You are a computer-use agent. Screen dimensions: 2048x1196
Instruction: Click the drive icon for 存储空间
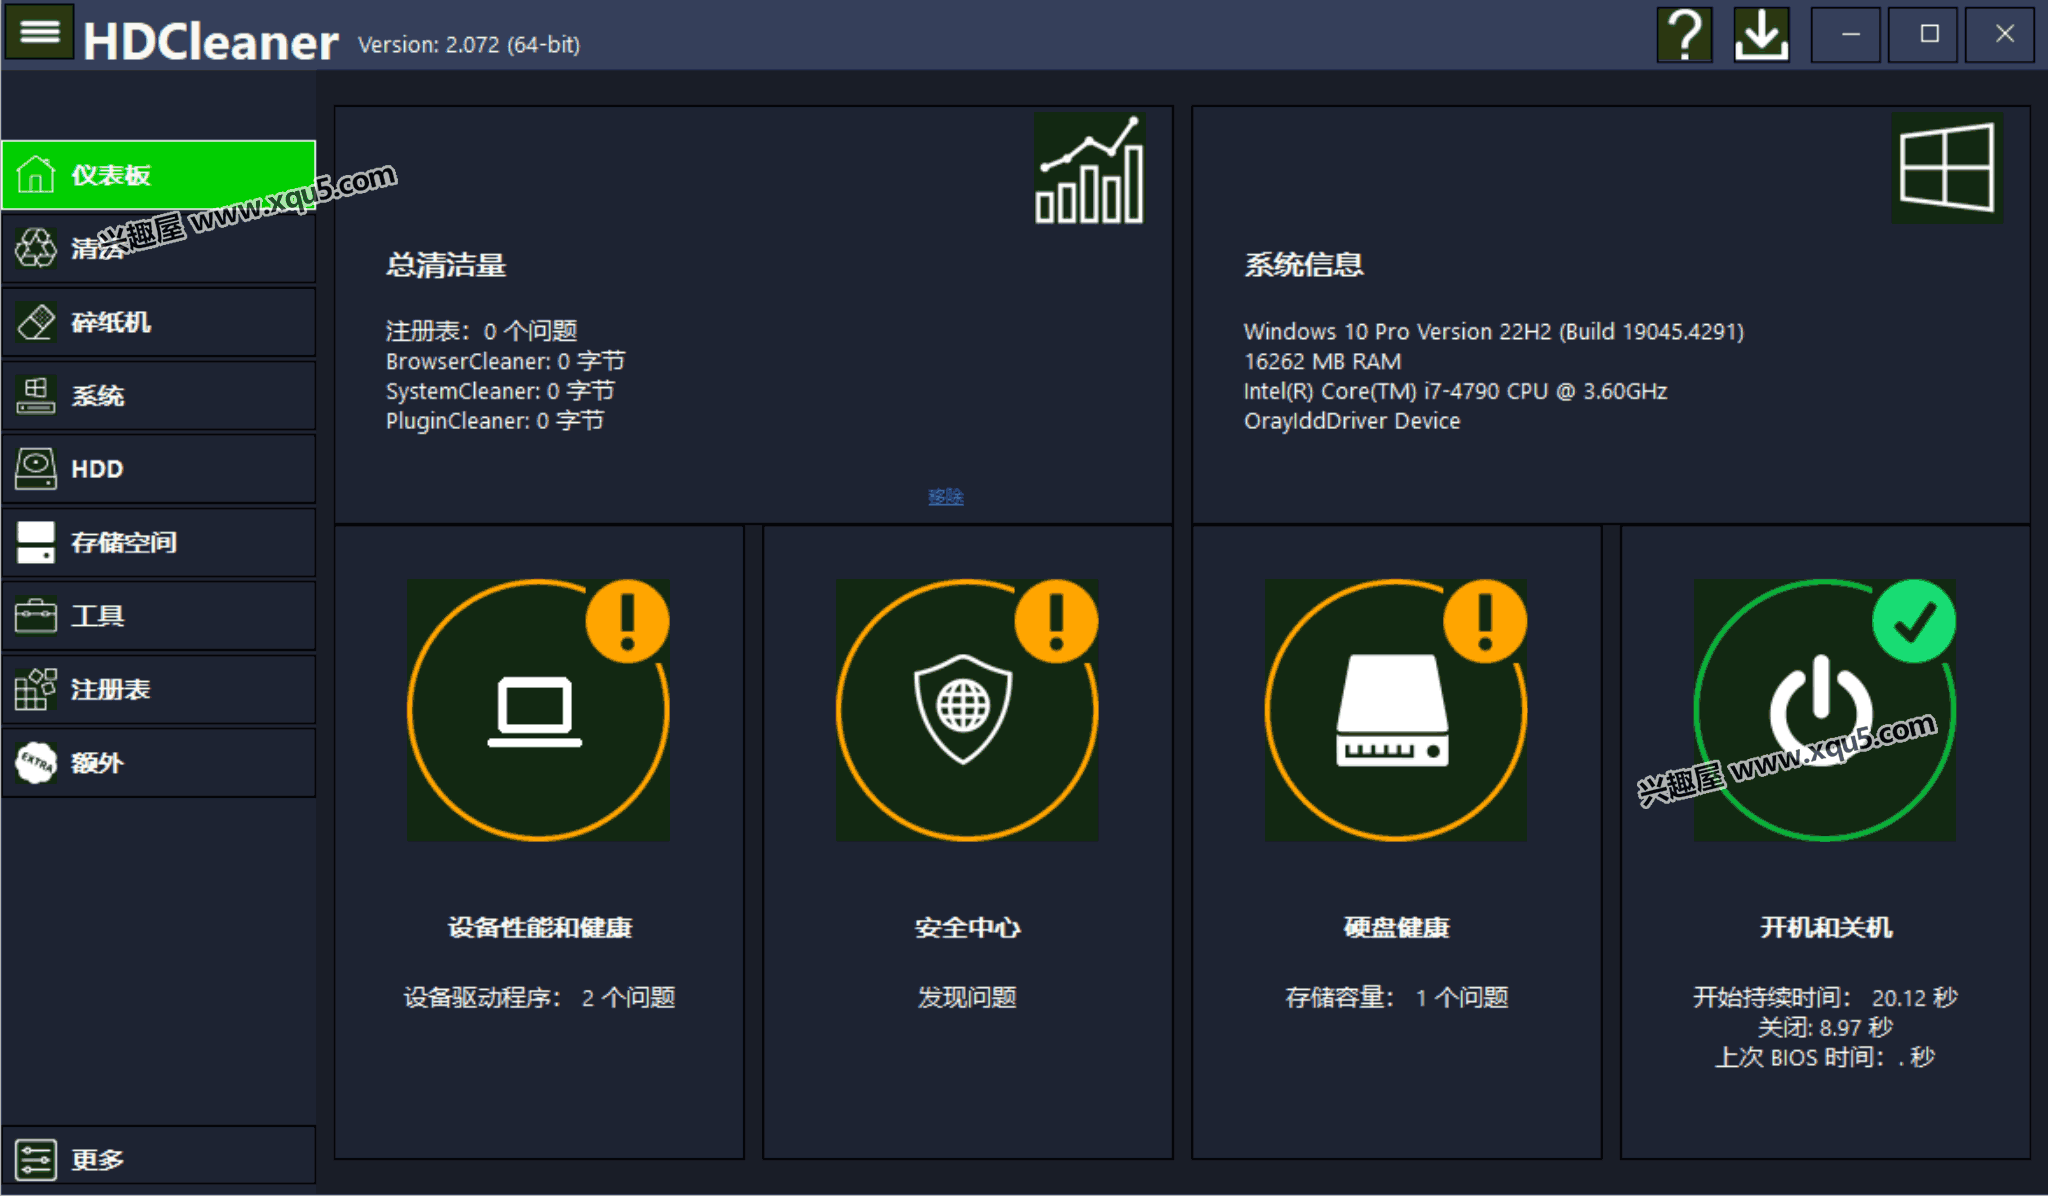click(36, 542)
